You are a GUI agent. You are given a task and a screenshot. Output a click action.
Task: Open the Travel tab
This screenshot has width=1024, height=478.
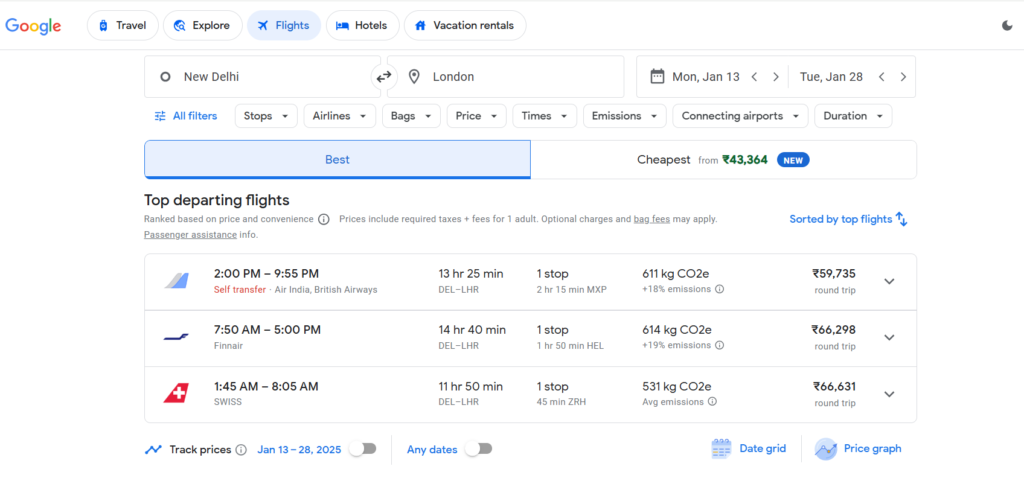click(123, 25)
